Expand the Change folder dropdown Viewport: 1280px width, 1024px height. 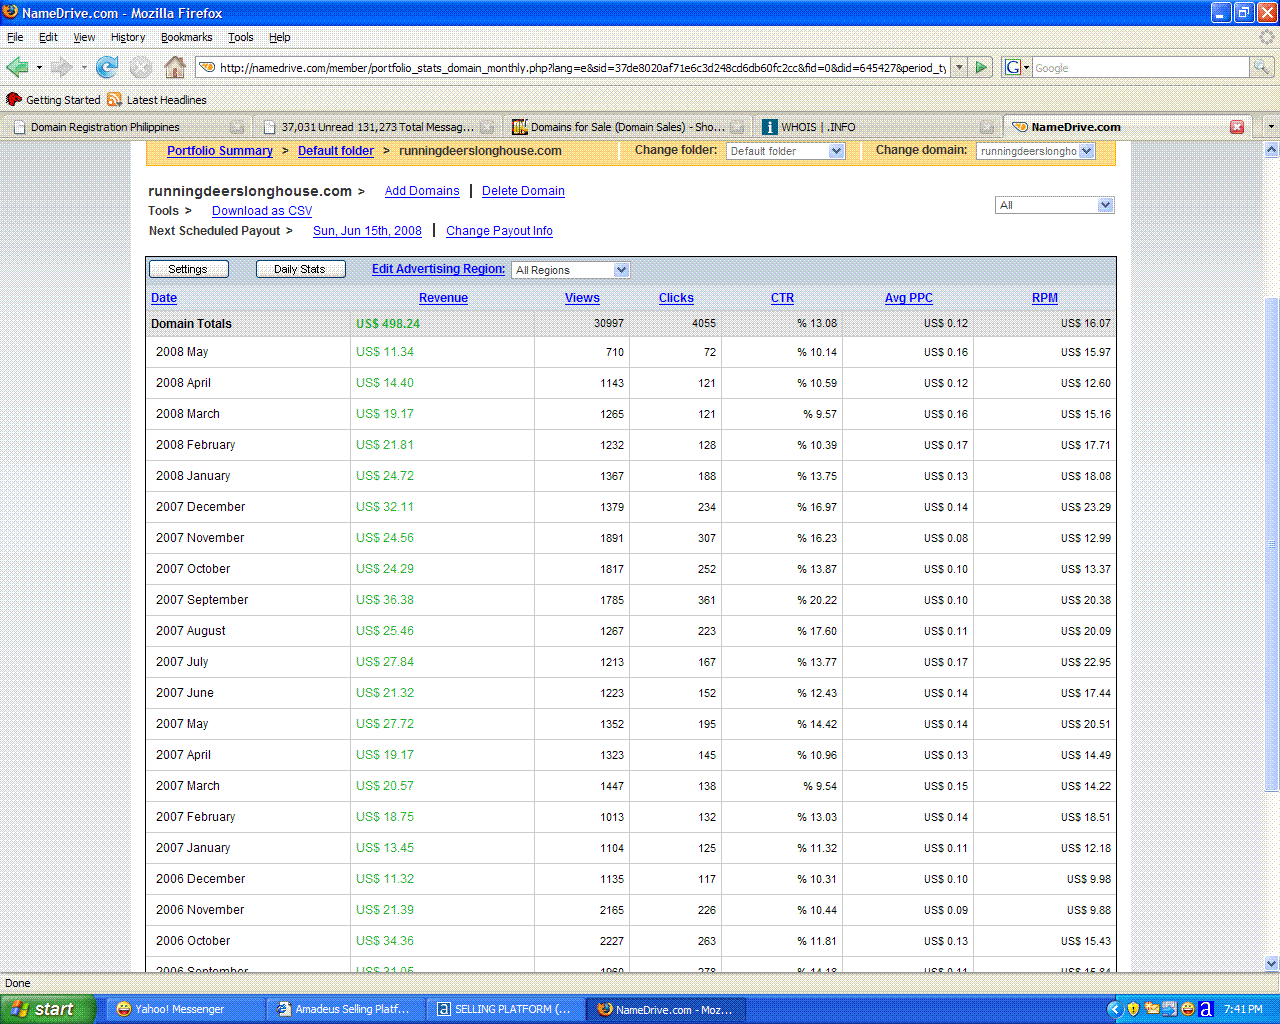click(836, 151)
